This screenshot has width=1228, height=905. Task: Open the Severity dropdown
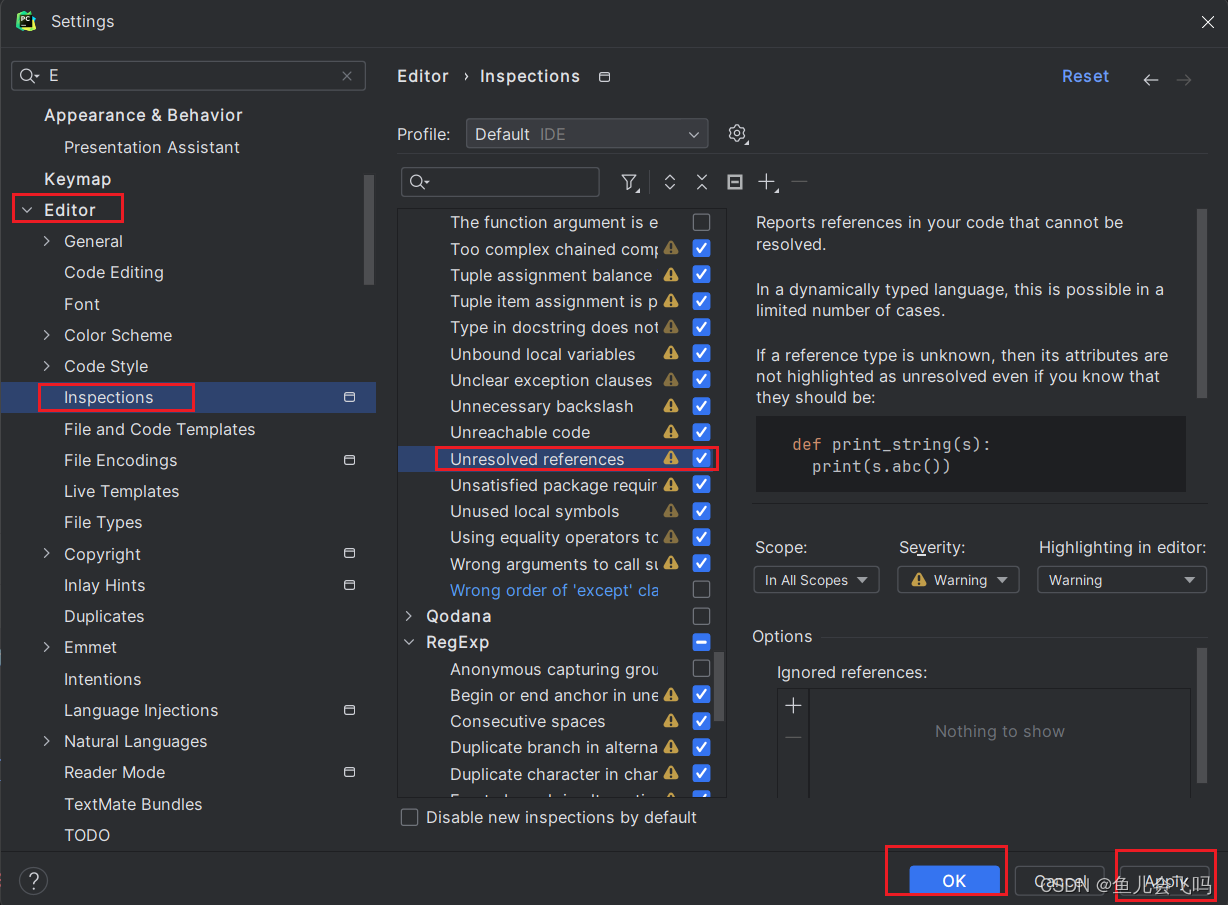coord(958,580)
